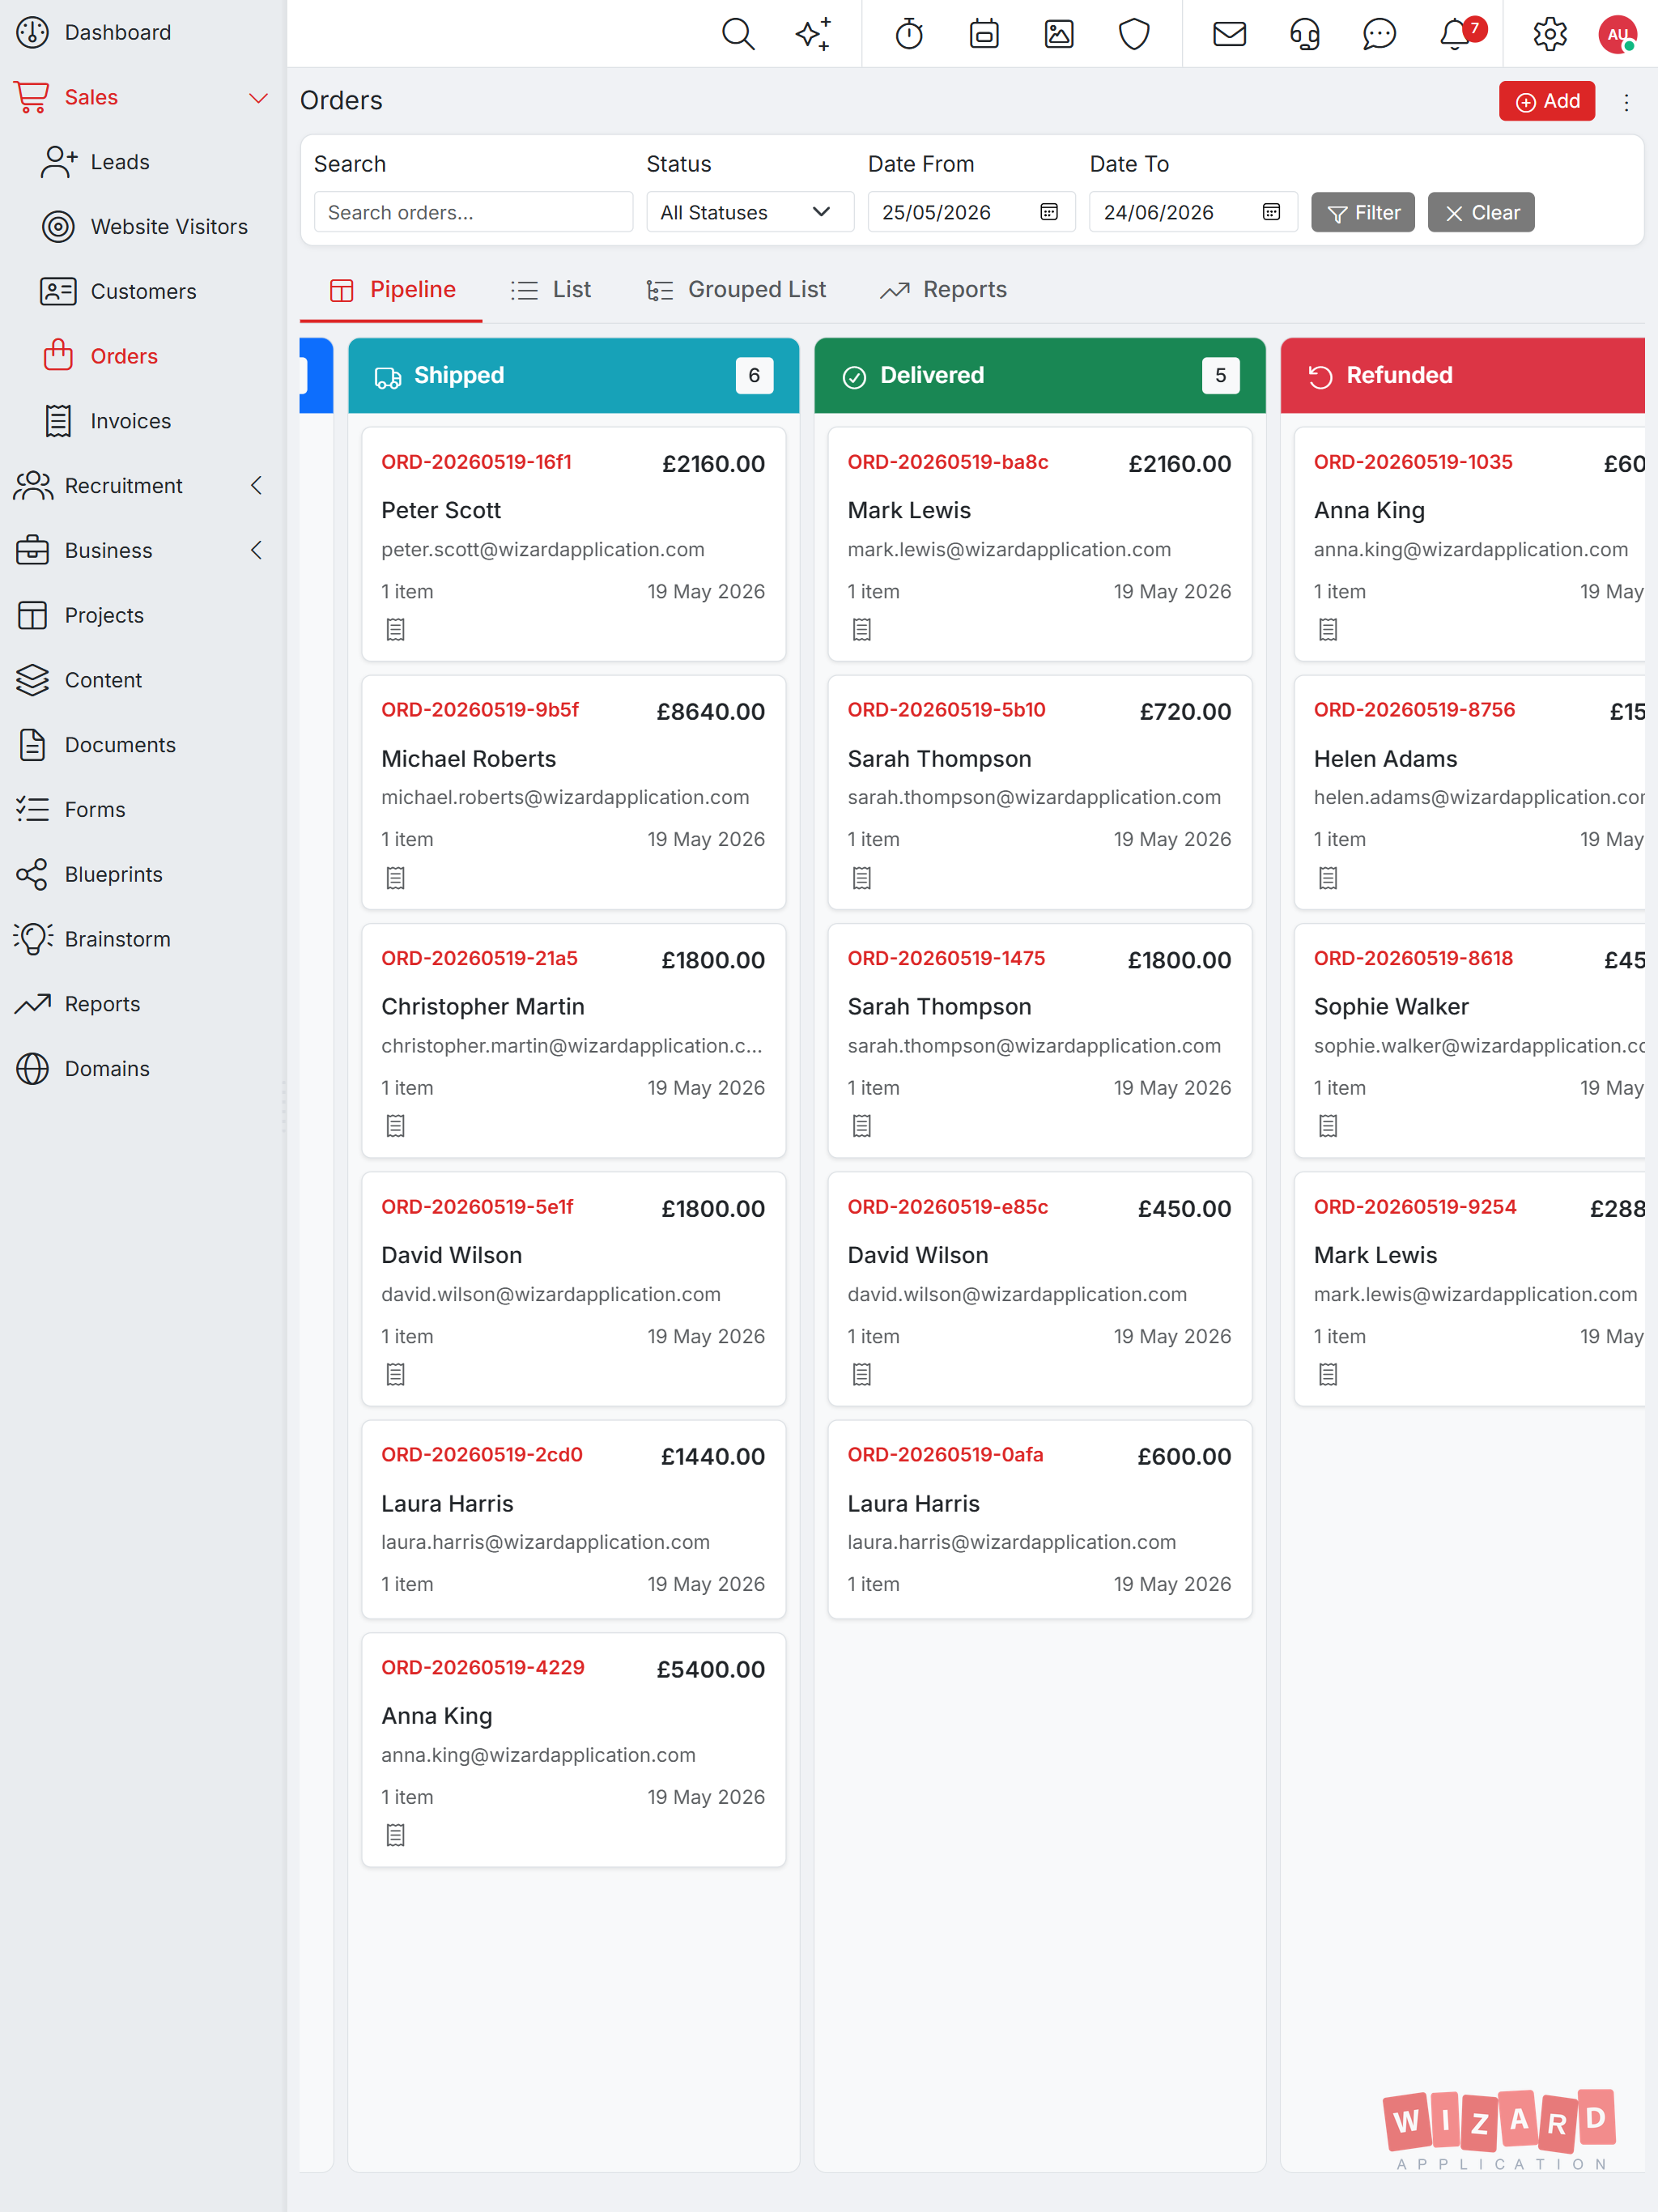The image size is (1658, 2212).
Task: Switch to the Reports tab
Action: [x=943, y=290]
